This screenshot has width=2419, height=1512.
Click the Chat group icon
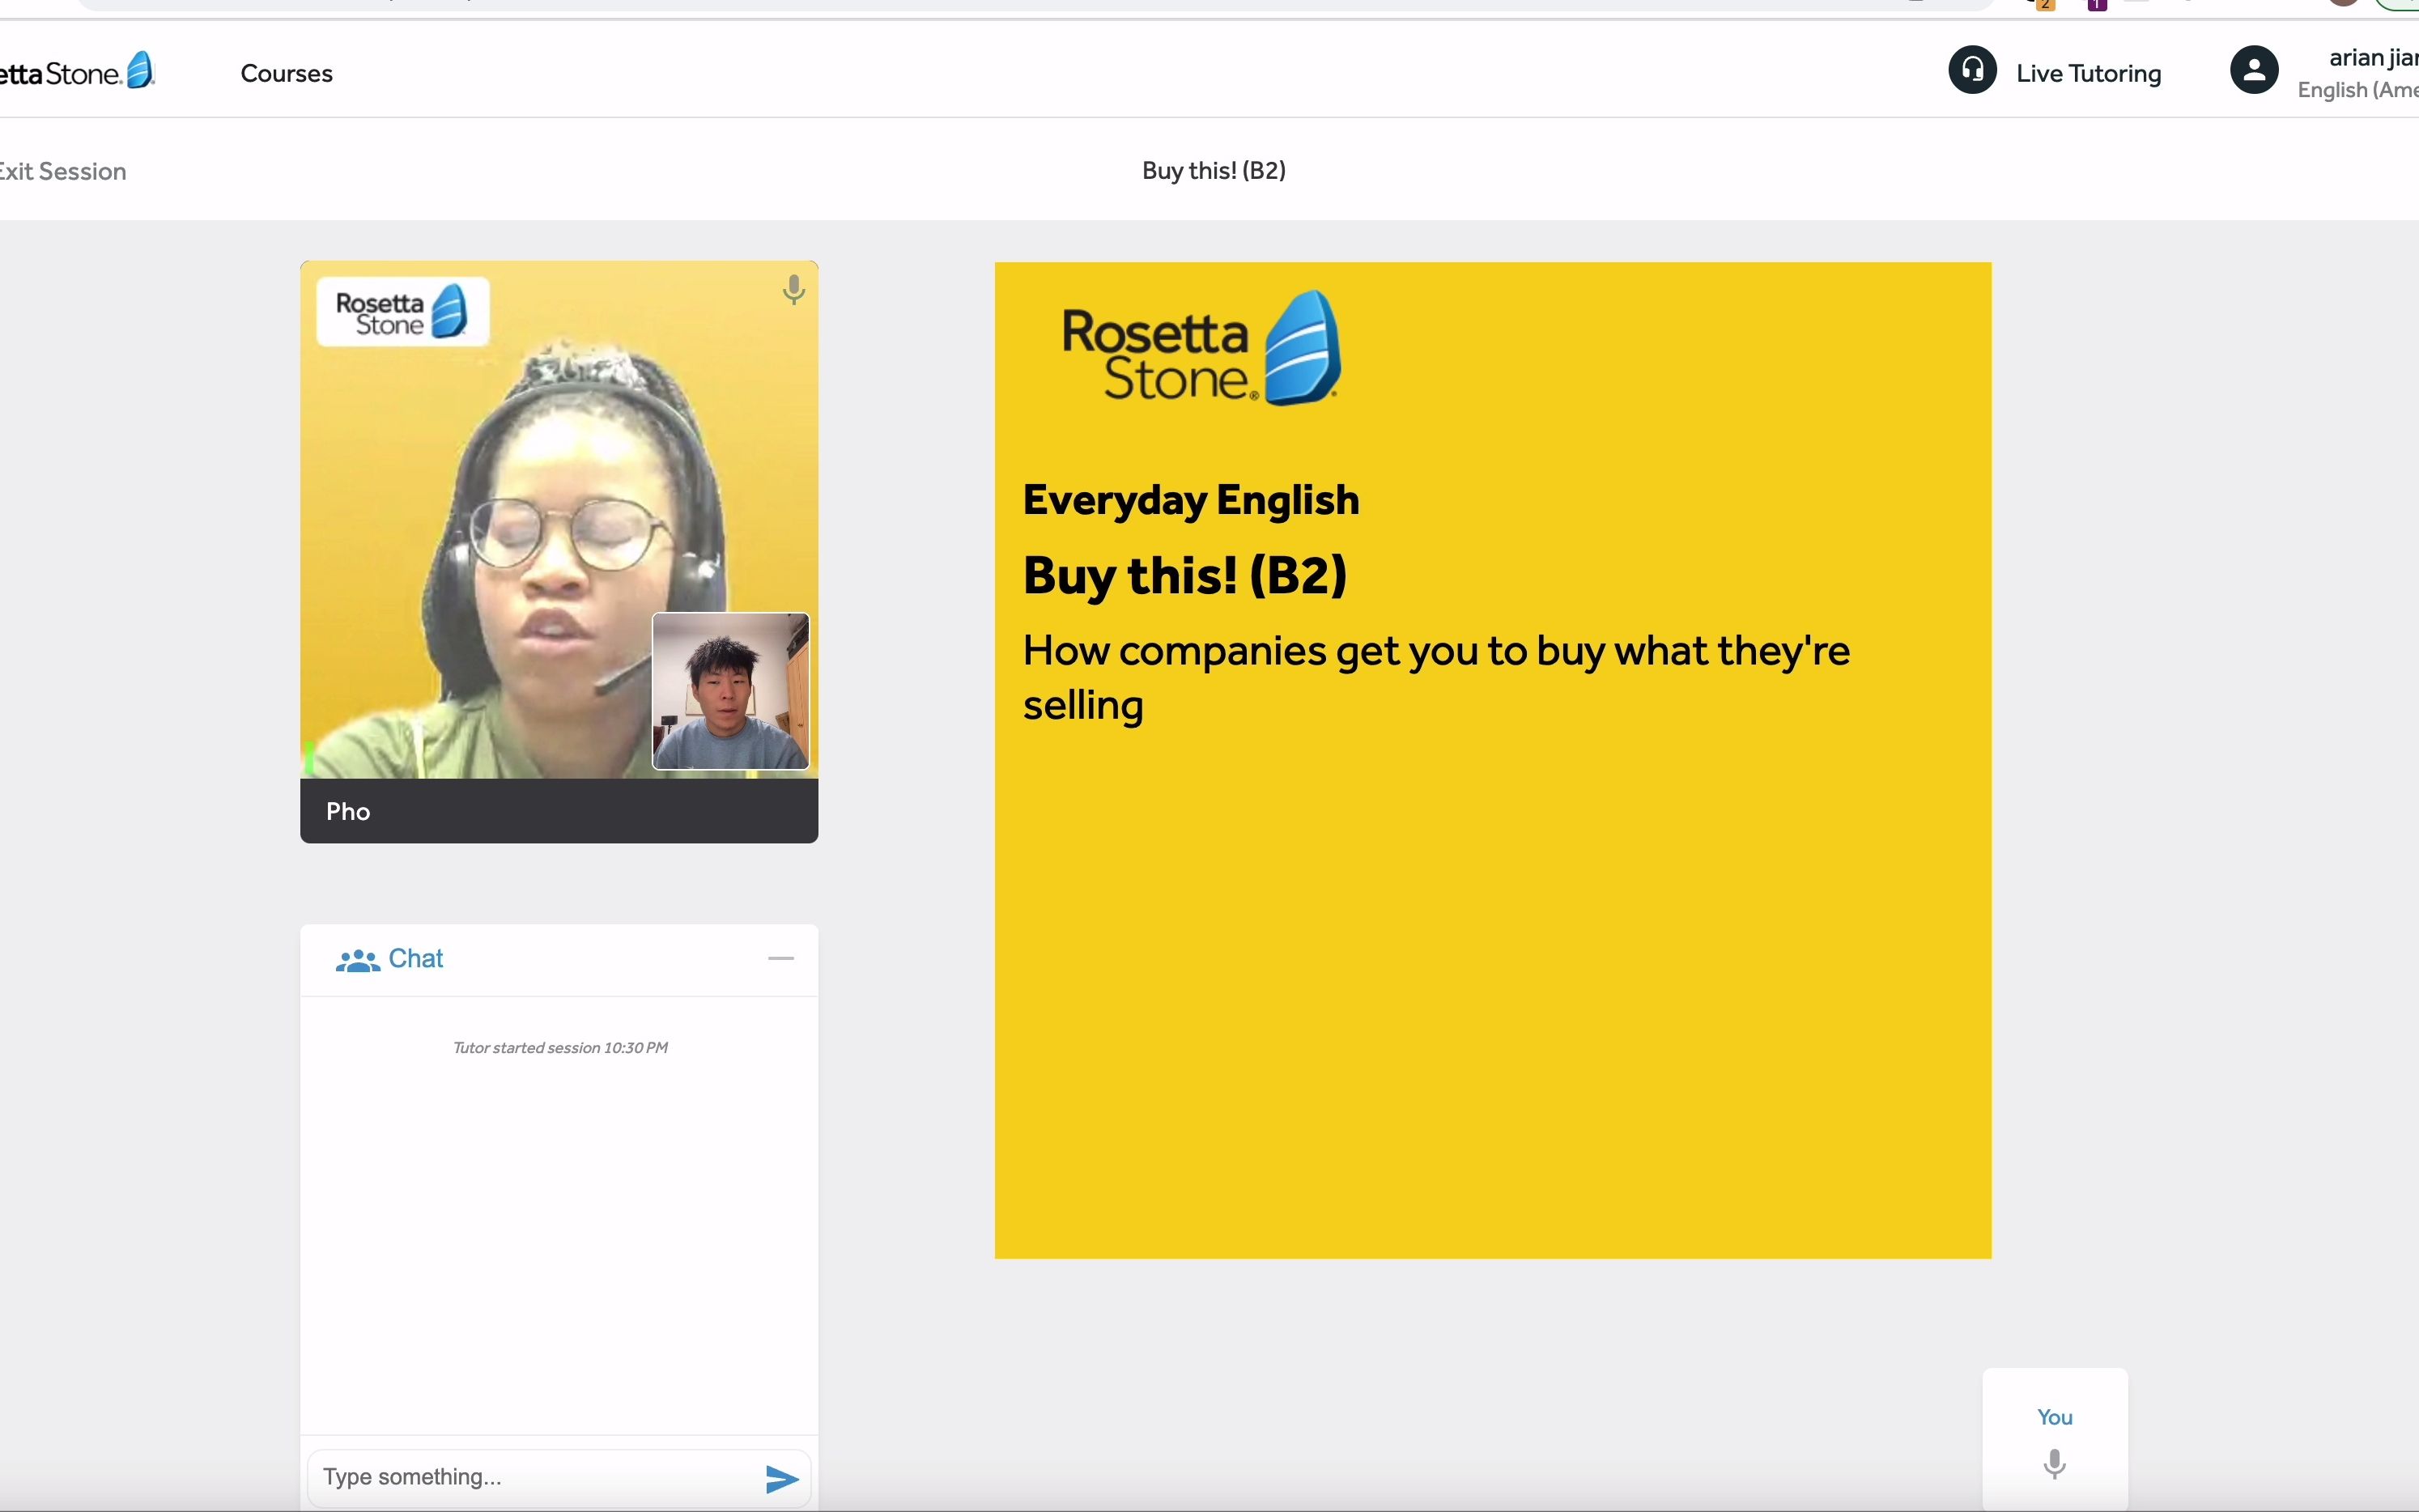(357, 960)
